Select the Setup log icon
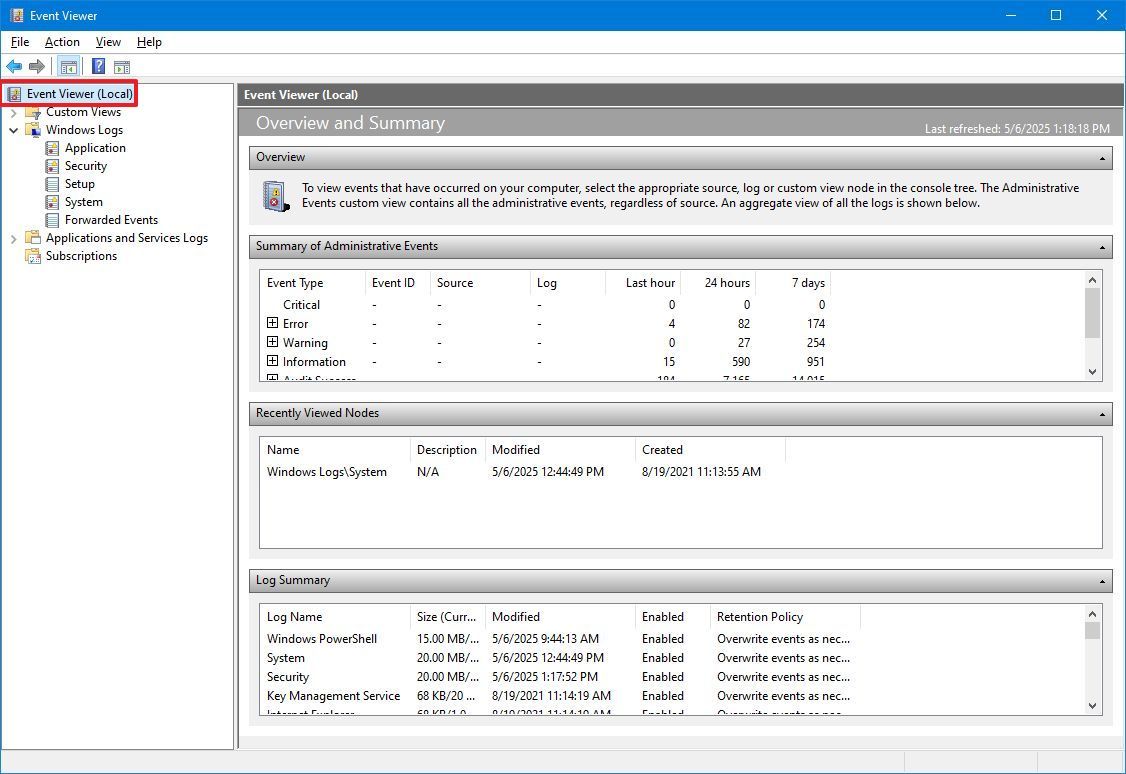The width and height of the screenshot is (1126, 774). (52, 183)
